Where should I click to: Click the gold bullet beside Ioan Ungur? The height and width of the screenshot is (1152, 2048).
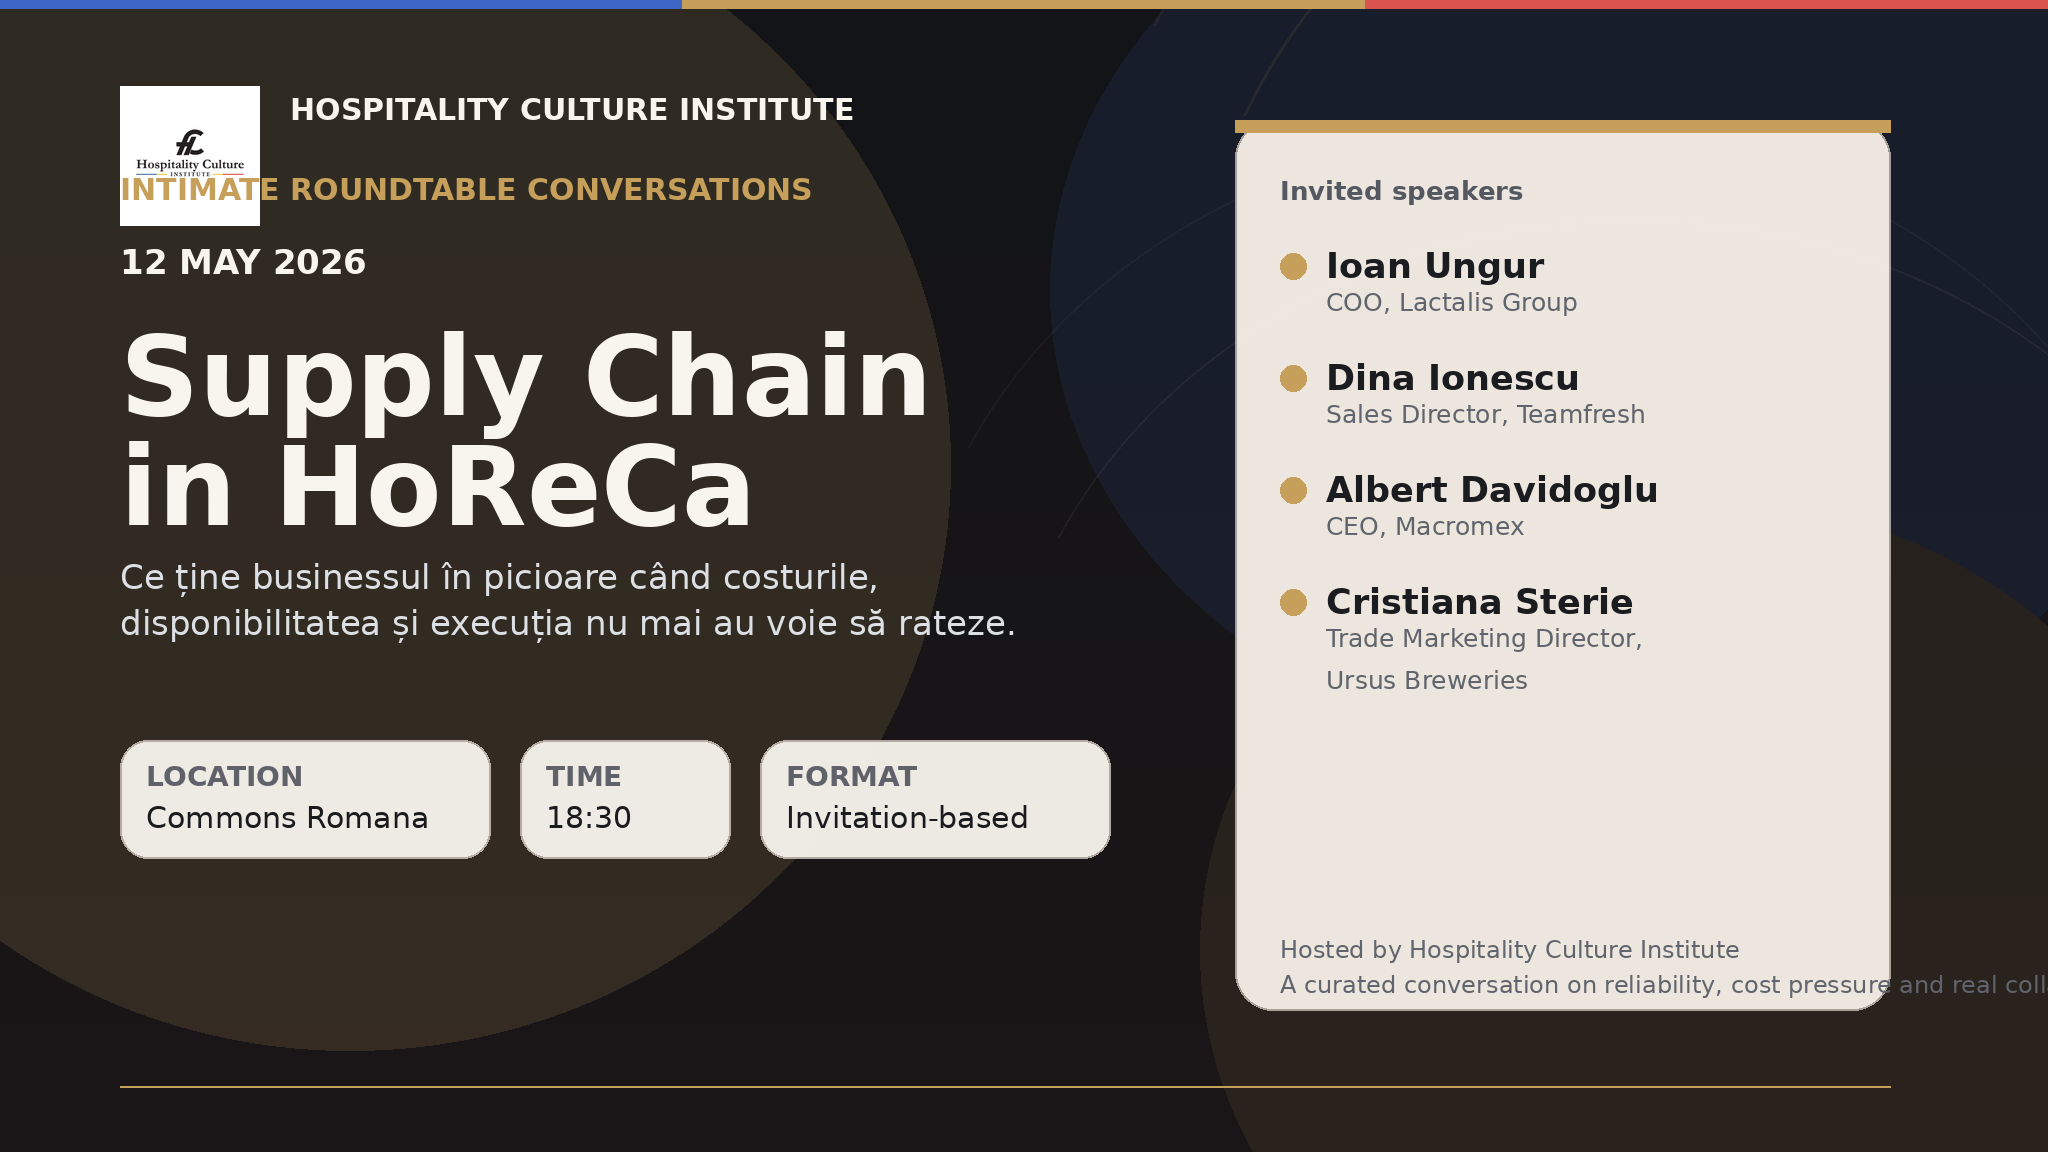[1293, 267]
